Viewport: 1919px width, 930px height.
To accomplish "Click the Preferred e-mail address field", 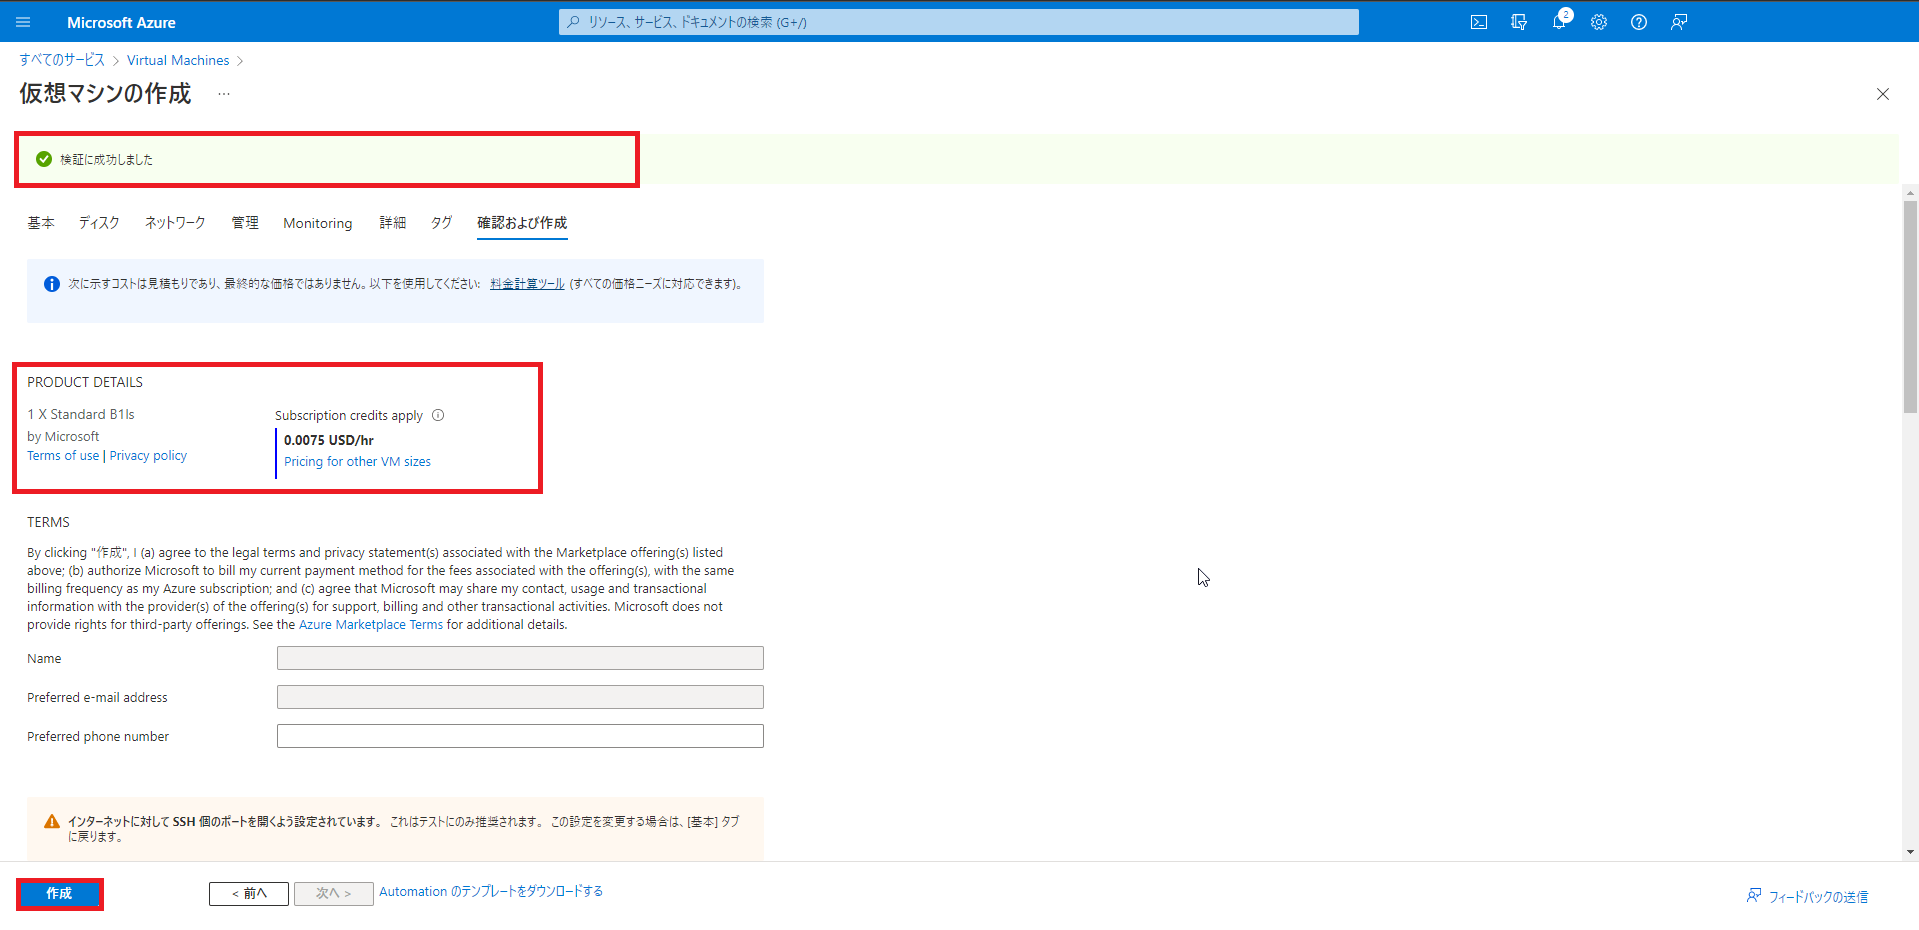I will (x=520, y=697).
